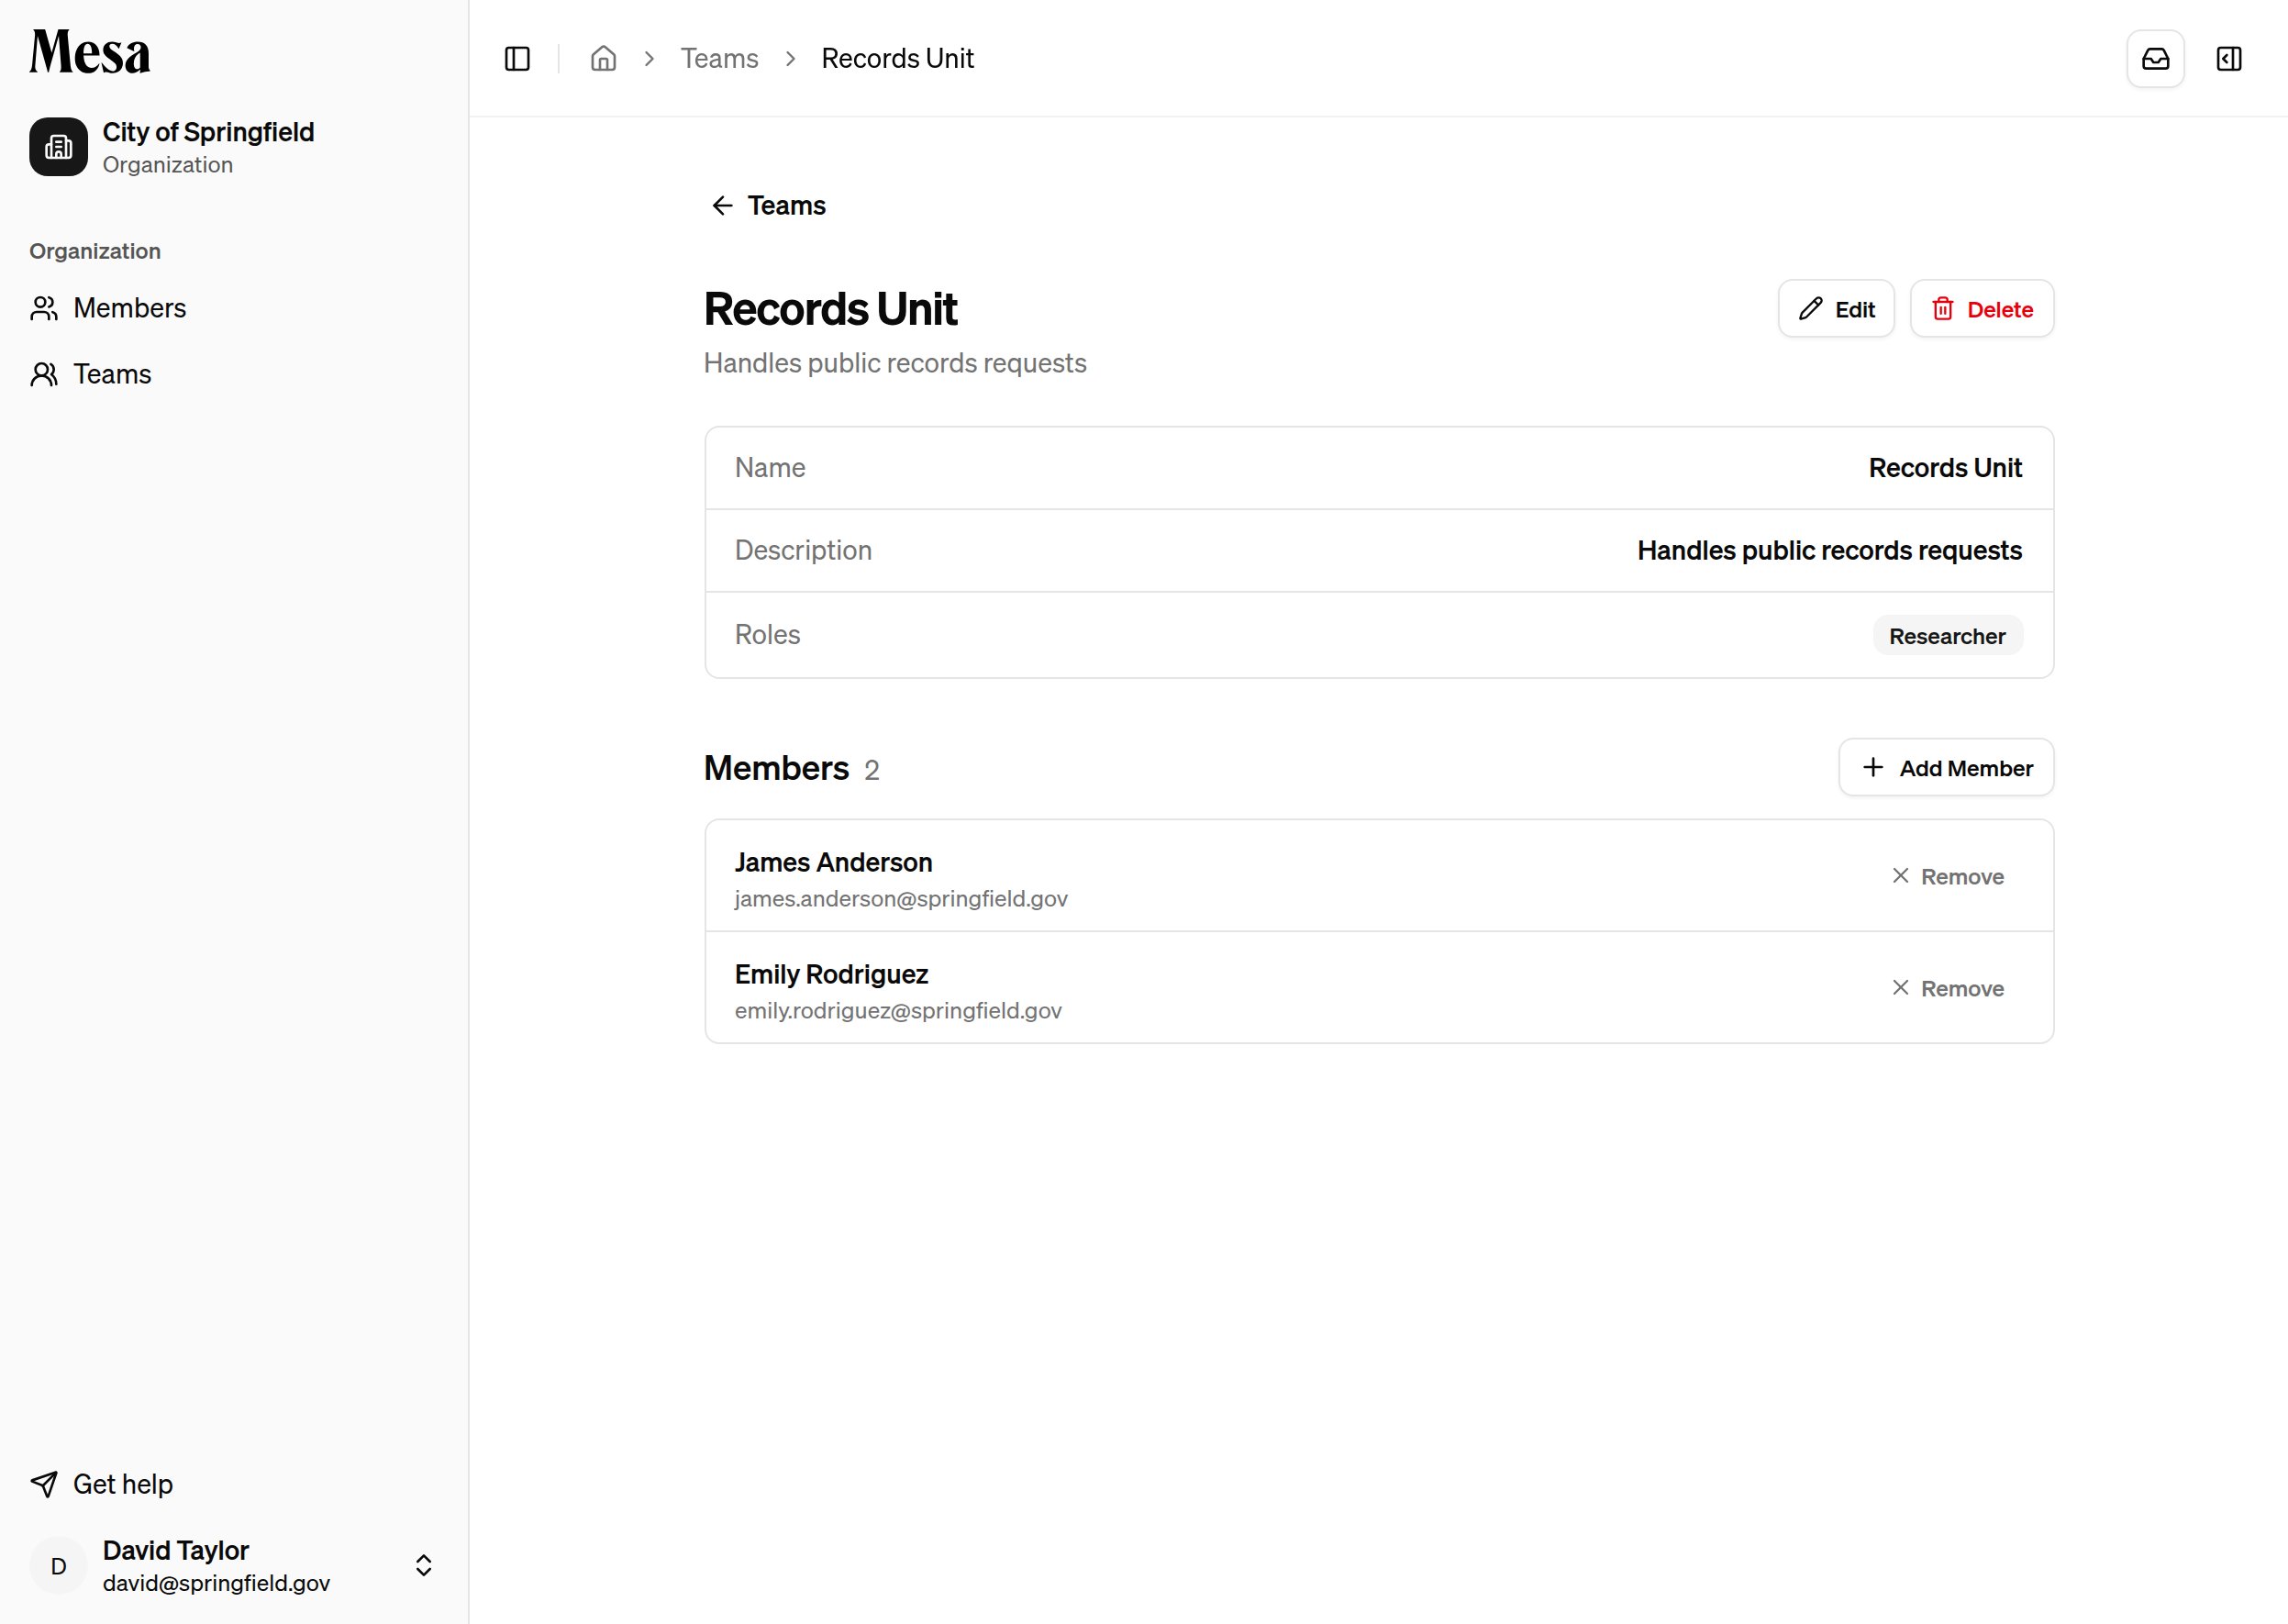
Task: Select the Emily Rodriguez member name
Action: pyautogui.click(x=831, y=974)
